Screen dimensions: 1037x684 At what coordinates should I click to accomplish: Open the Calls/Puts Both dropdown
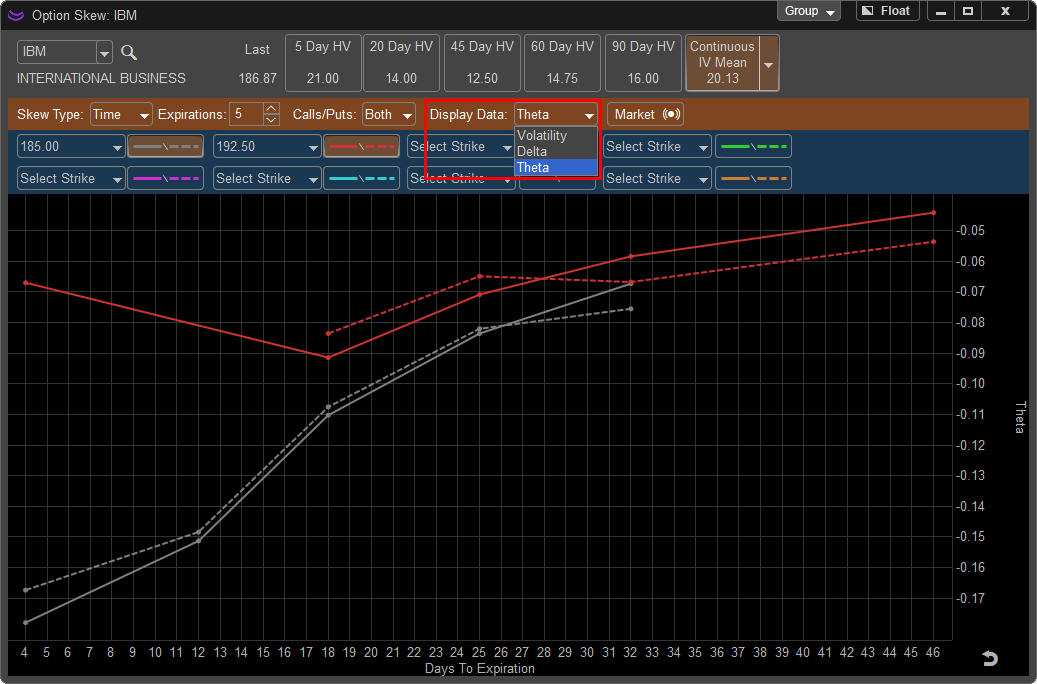(389, 114)
